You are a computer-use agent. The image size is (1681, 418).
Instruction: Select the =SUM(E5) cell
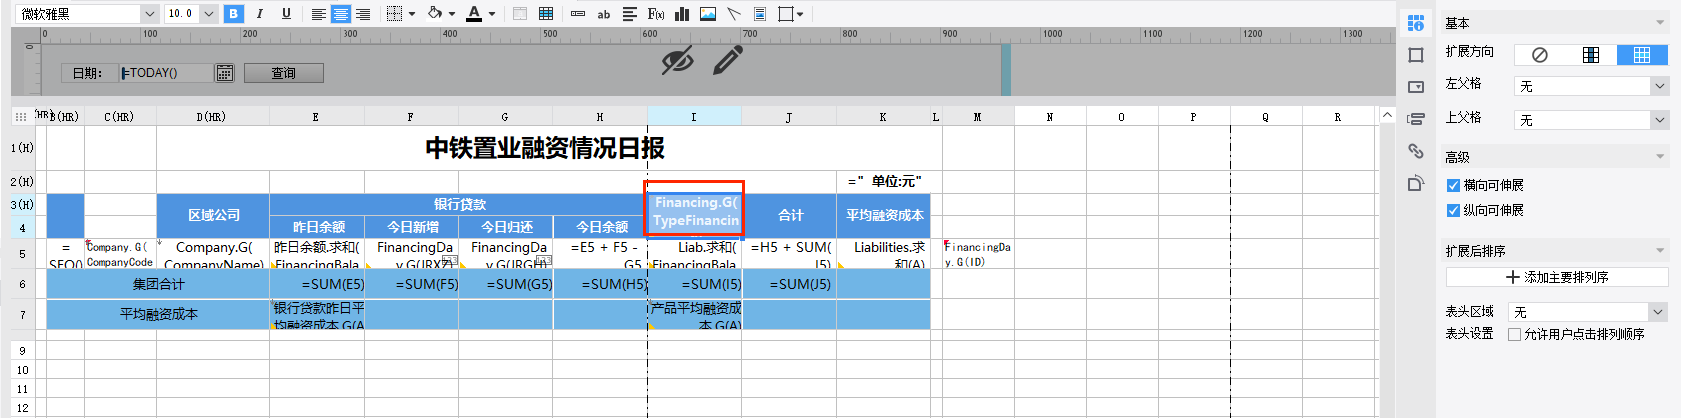click(317, 284)
